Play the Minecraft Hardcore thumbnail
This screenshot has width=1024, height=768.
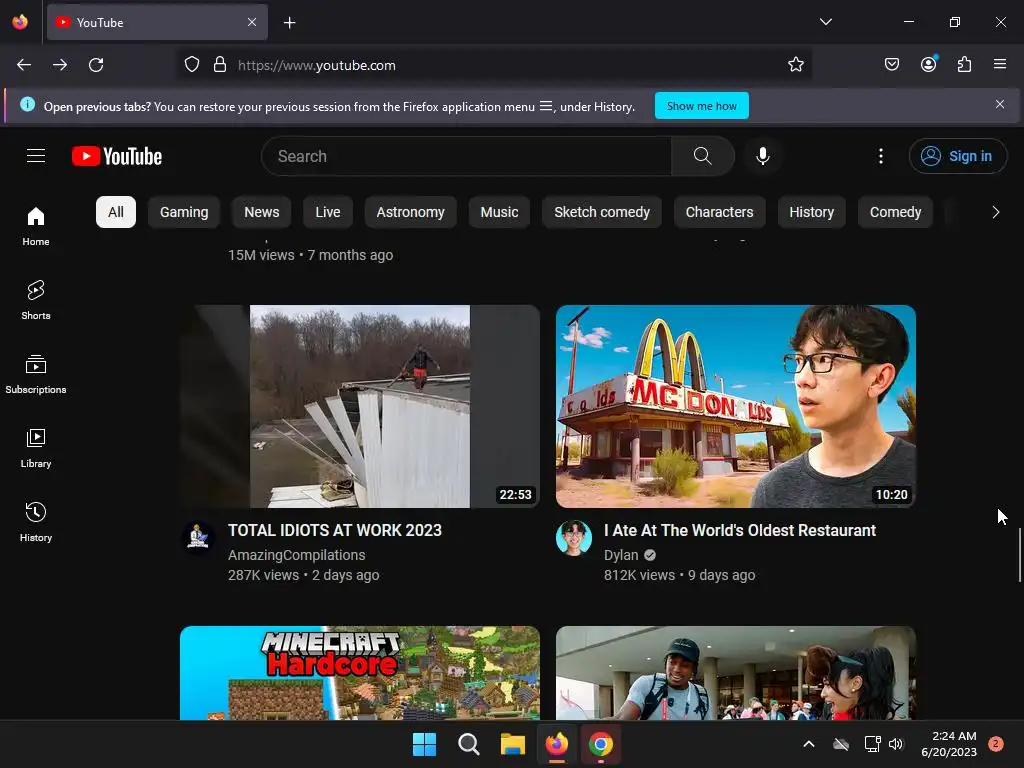(360, 673)
